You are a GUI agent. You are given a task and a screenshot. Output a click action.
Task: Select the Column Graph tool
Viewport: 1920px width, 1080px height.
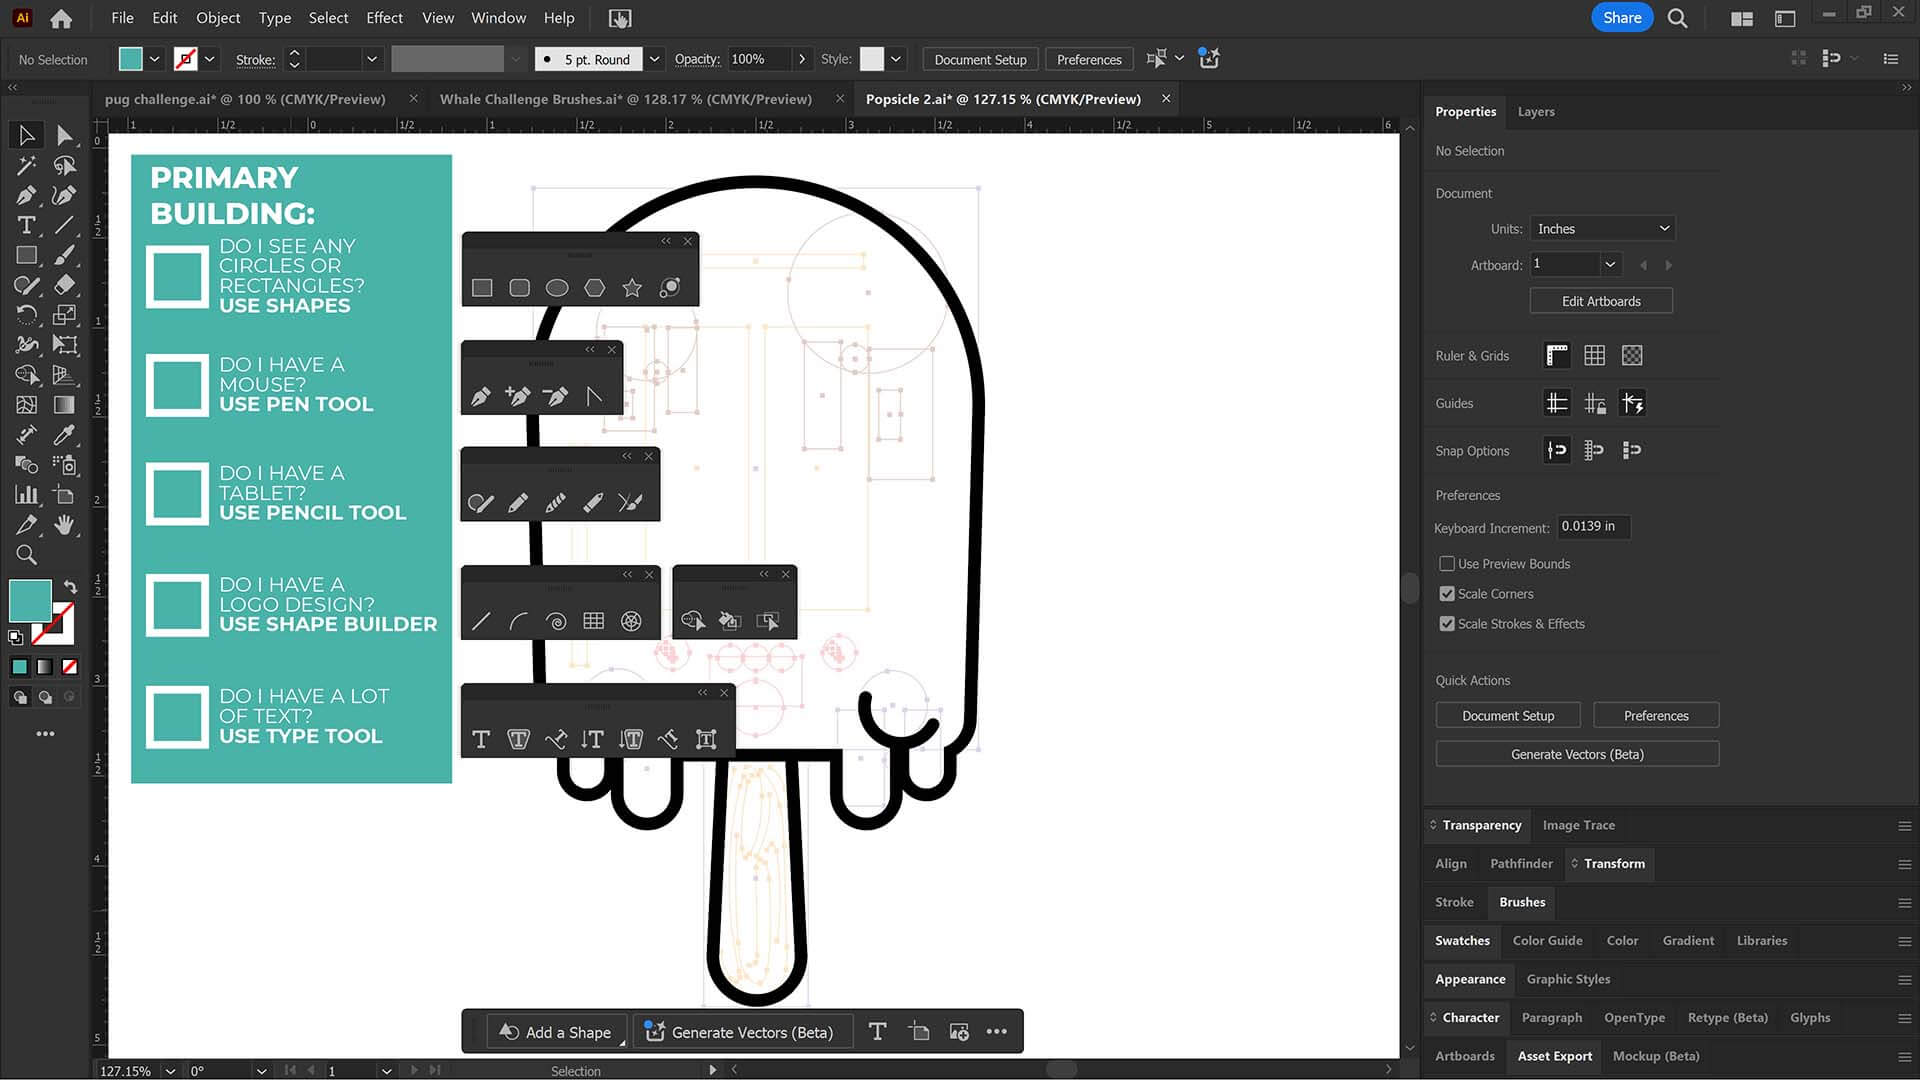[26, 495]
